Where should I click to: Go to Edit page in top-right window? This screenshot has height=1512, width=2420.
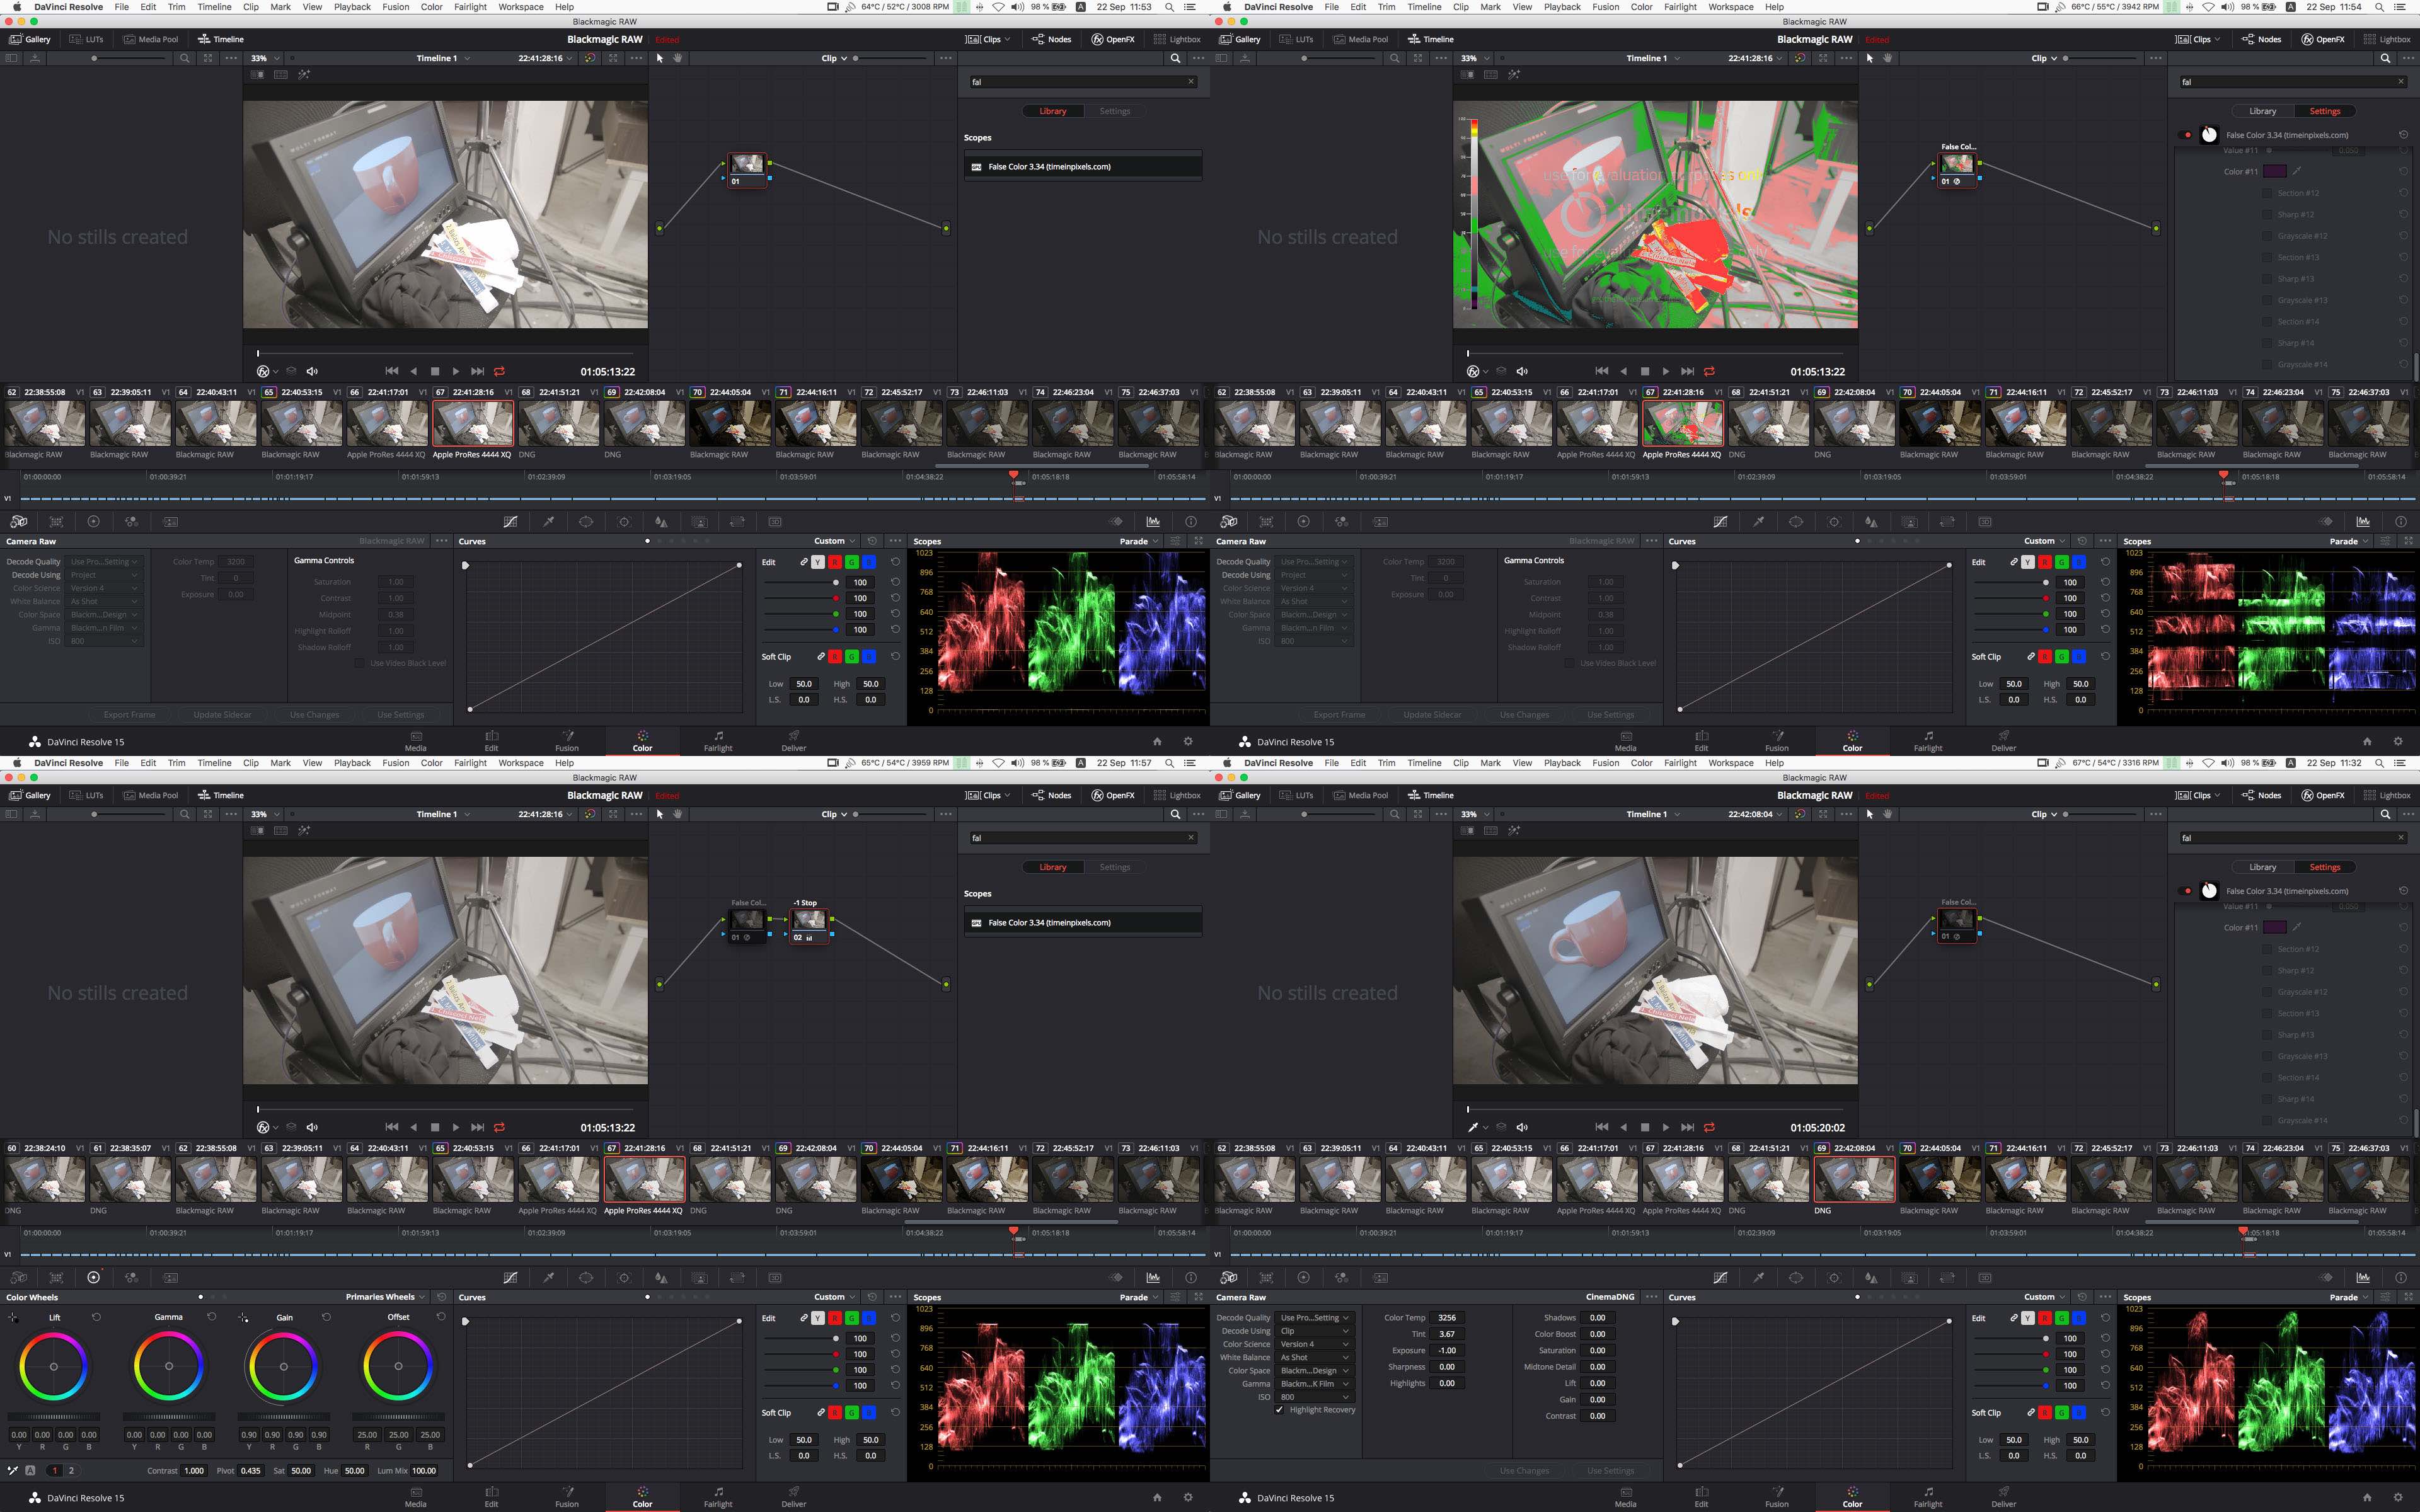pos(1701,740)
